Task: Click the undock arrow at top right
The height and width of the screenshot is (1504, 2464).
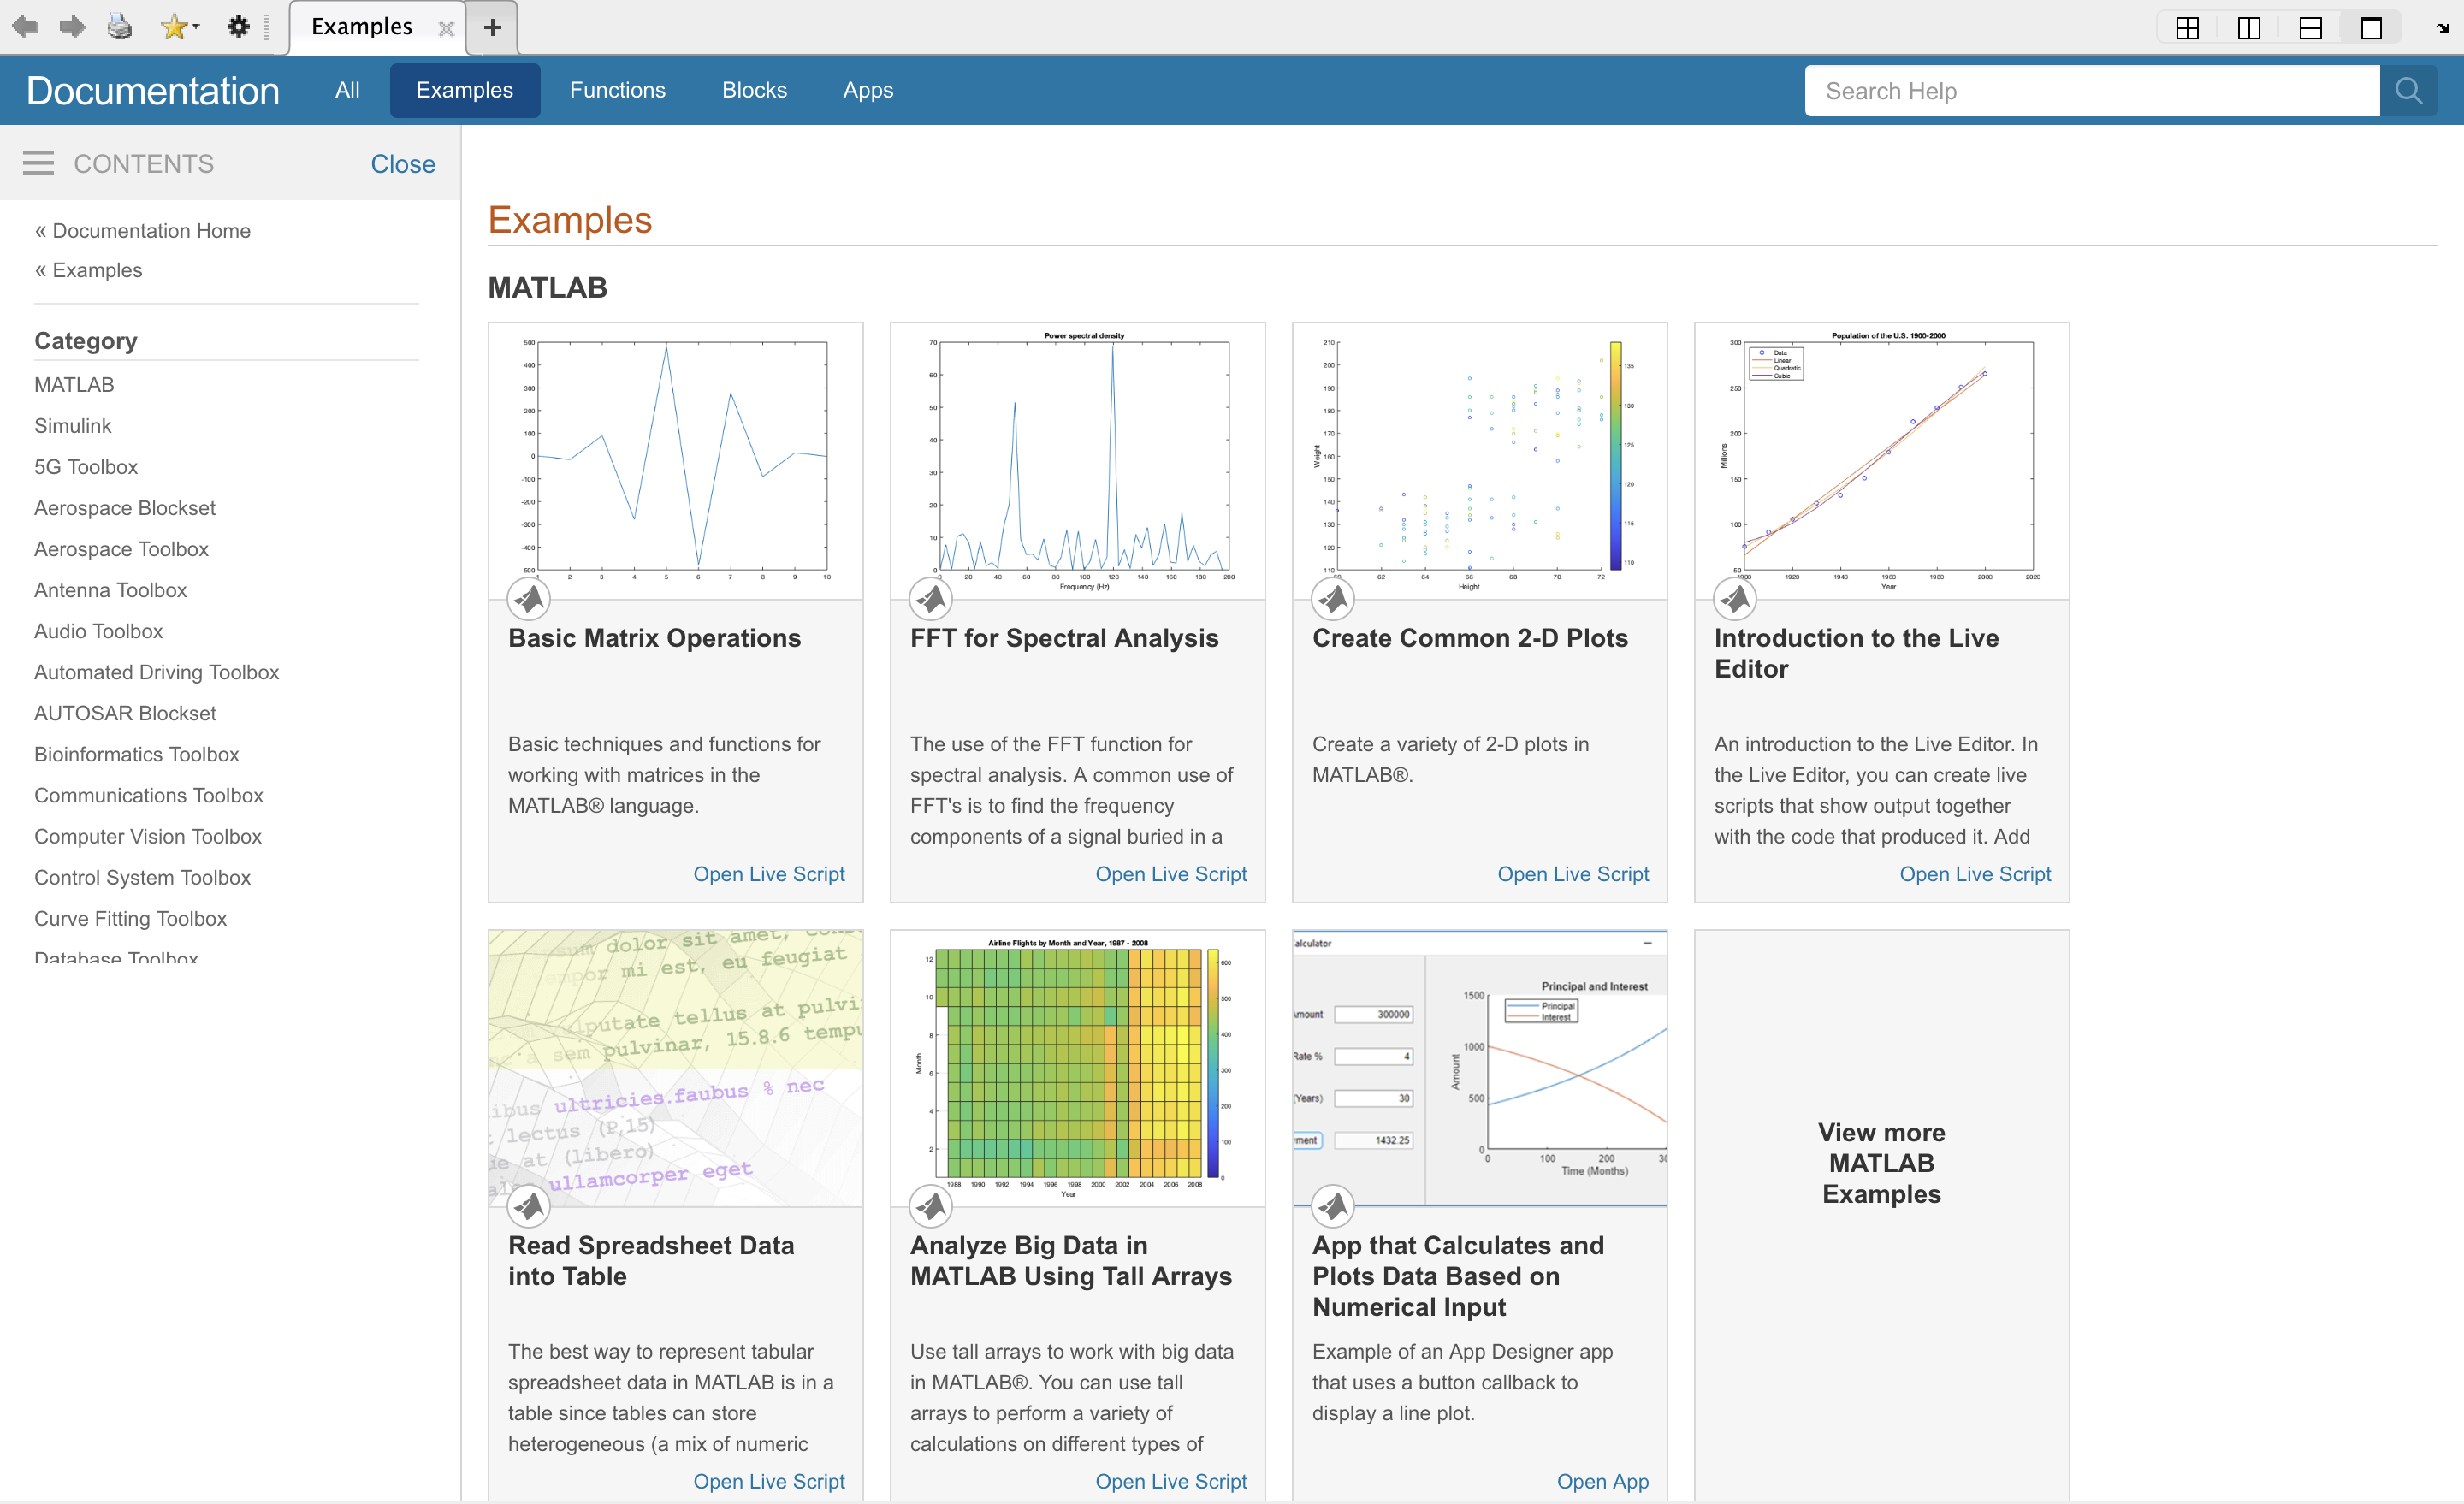Action: coord(2442,28)
